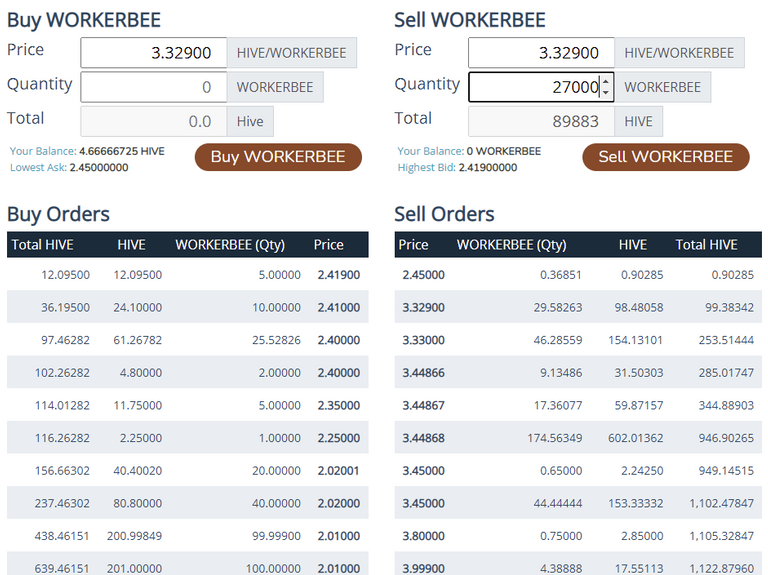Select sell order priced 3.44868
This screenshot has height=575, width=768.
coord(578,438)
